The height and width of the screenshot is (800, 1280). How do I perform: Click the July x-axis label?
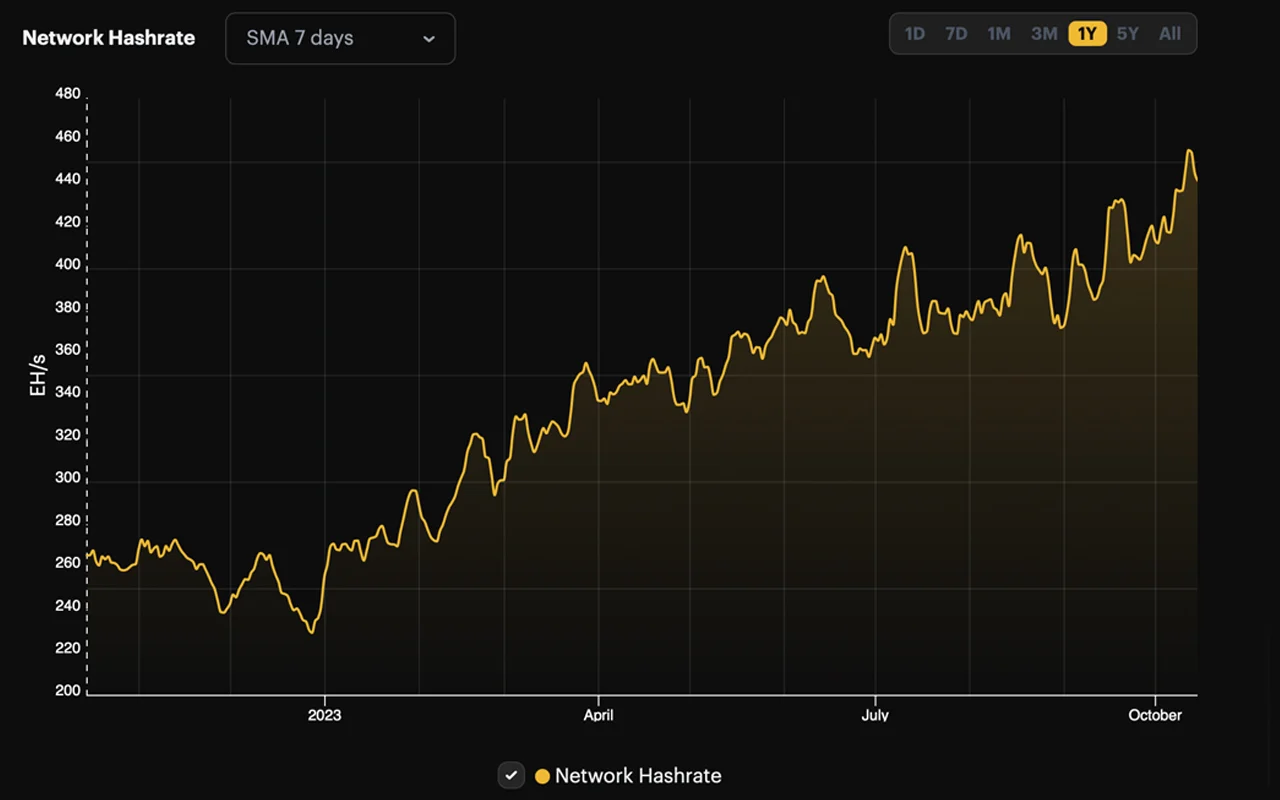(875, 715)
